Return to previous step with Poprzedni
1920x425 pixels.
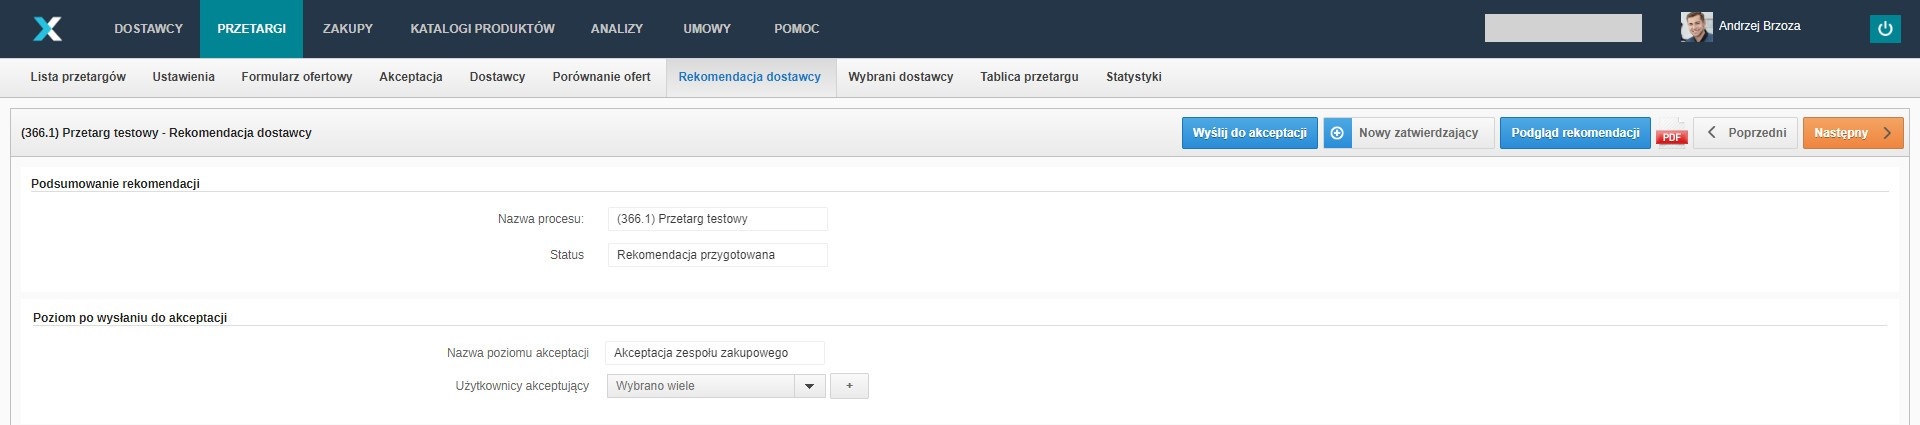(x=1745, y=133)
